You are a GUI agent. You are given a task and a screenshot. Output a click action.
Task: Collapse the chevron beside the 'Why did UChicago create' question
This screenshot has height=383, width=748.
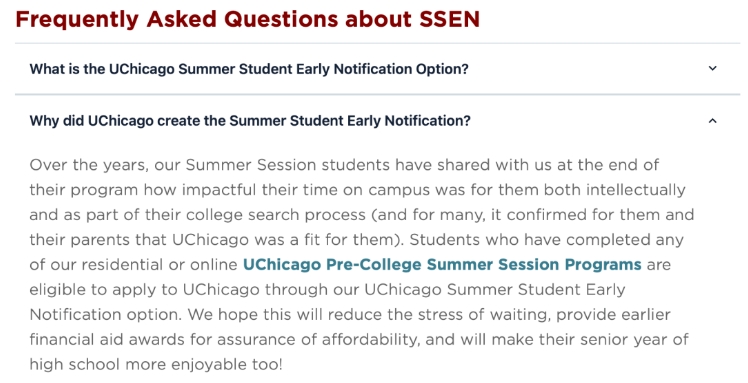[x=712, y=121]
